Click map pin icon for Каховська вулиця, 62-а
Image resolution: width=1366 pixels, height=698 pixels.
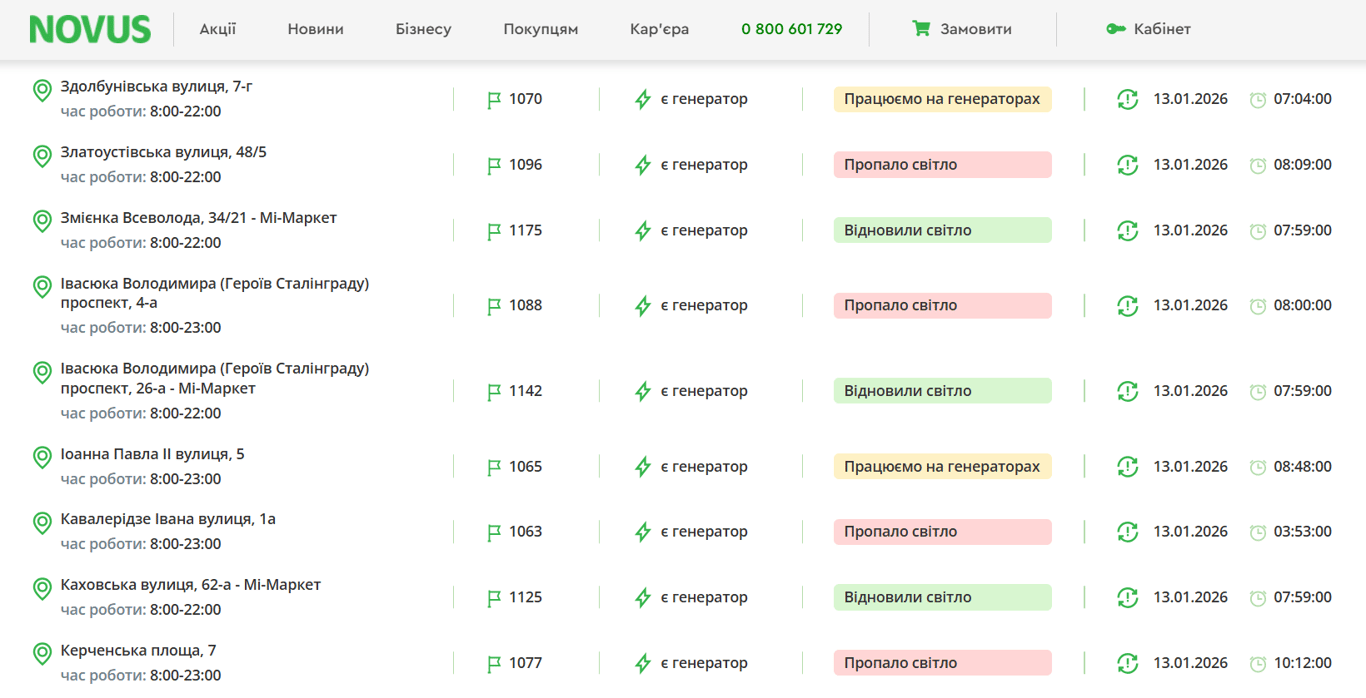[42, 589]
